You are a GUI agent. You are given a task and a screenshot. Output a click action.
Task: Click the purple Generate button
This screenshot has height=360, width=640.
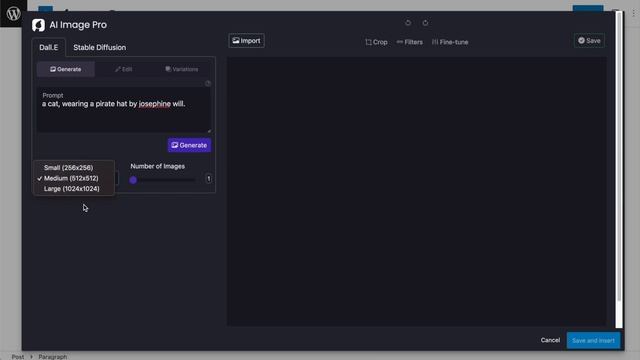[x=189, y=145]
